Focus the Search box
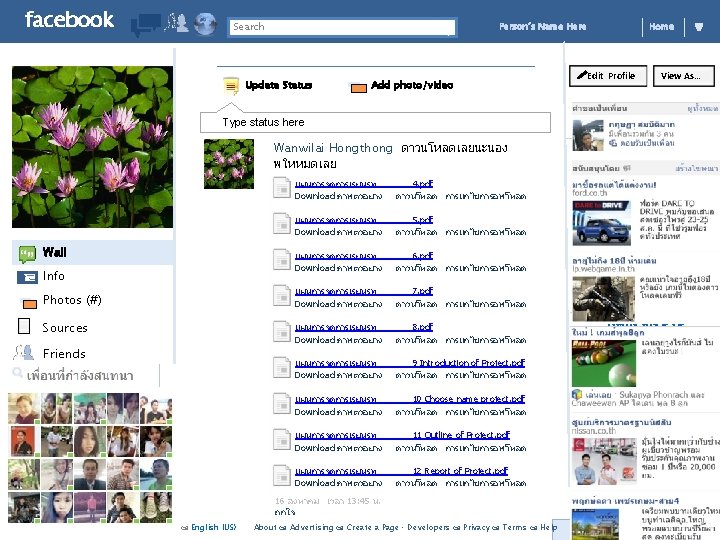720x540 pixels. click(342, 27)
